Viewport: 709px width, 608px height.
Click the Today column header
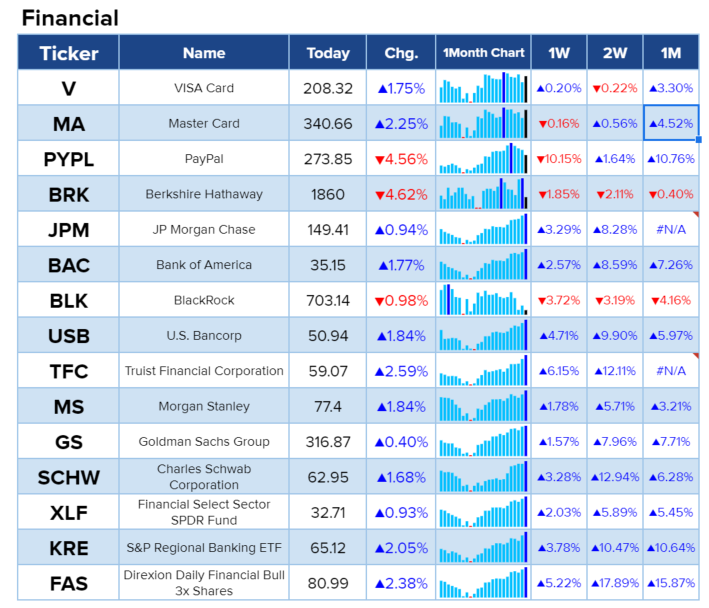coord(328,52)
